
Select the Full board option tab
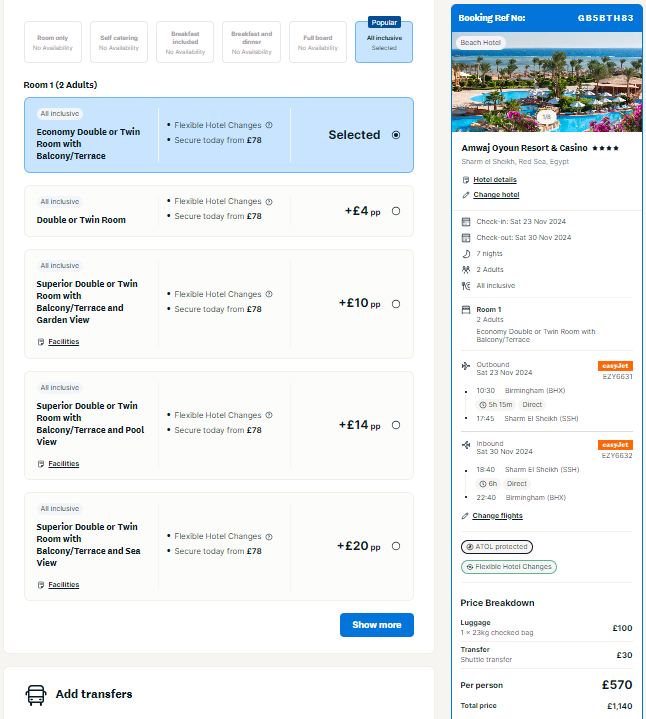(318, 42)
